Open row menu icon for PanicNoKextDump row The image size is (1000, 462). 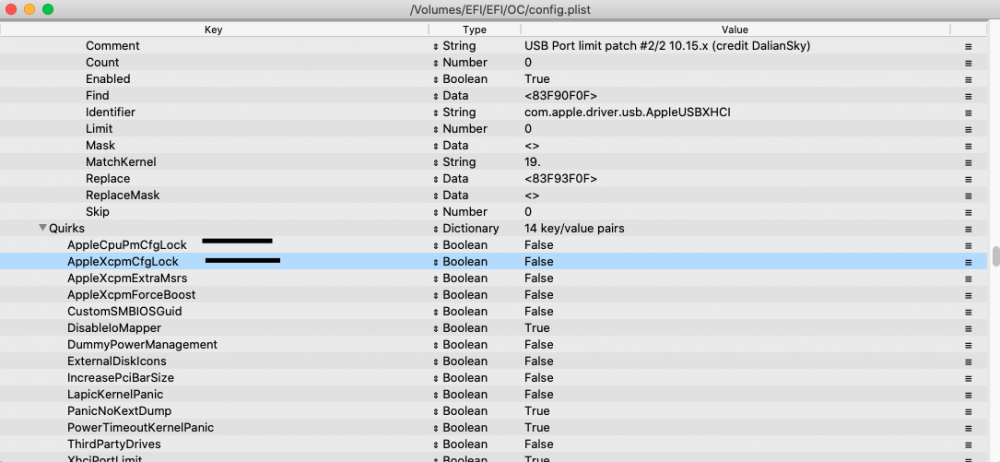(968, 412)
